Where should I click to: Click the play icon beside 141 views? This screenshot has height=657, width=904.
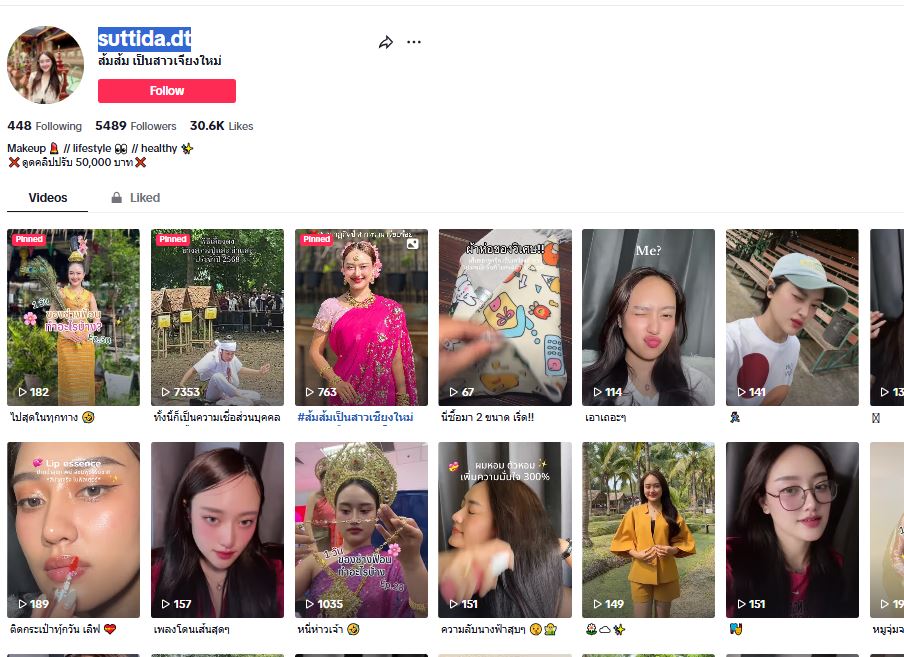741,392
